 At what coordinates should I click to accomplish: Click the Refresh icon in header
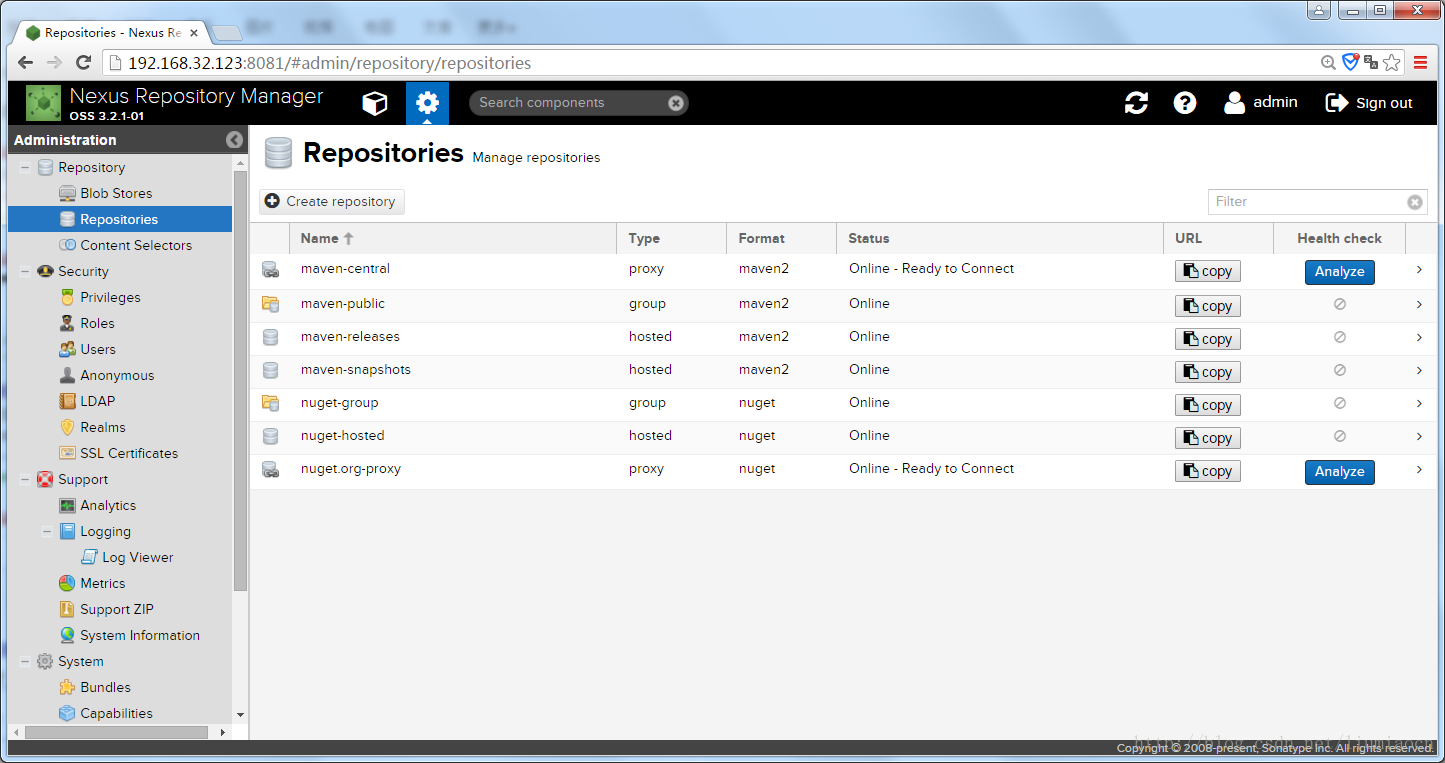(1136, 103)
